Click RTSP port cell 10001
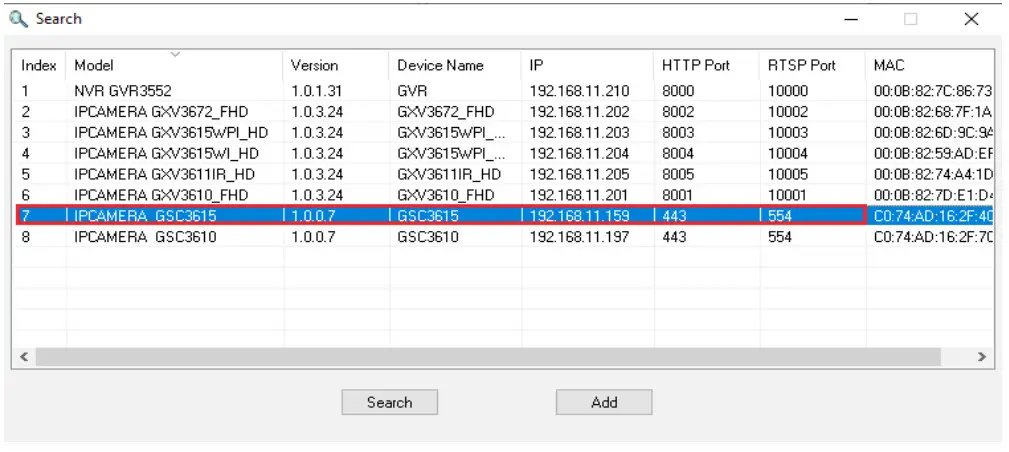Image resolution: width=1009 pixels, height=452 pixels. pyautogui.click(x=788, y=194)
